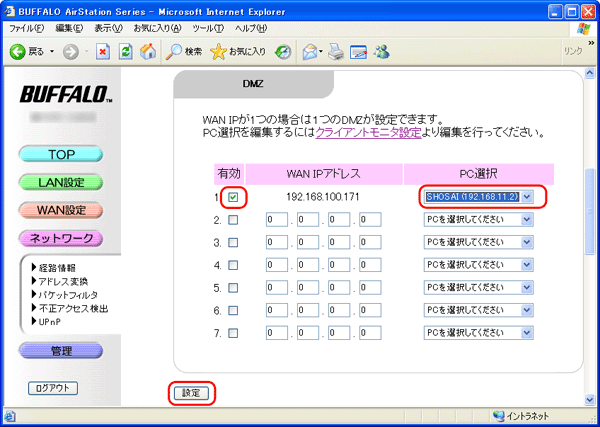Click the Print icon
Image resolution: width=600 pixels, height=427 pixels.
(336, 52)
